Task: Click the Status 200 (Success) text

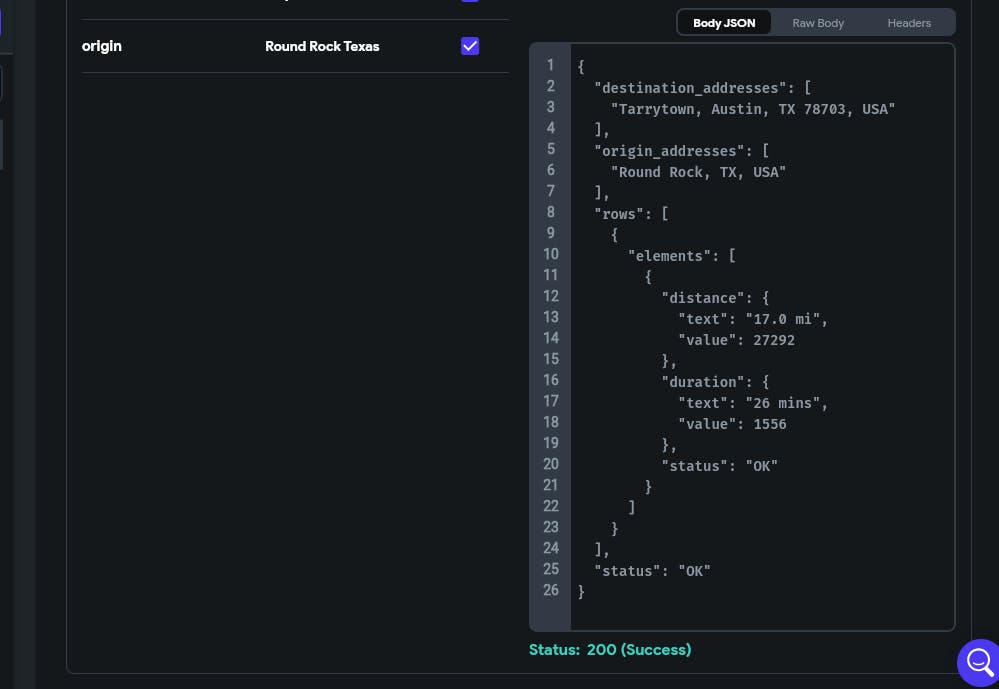Action: 610,650
